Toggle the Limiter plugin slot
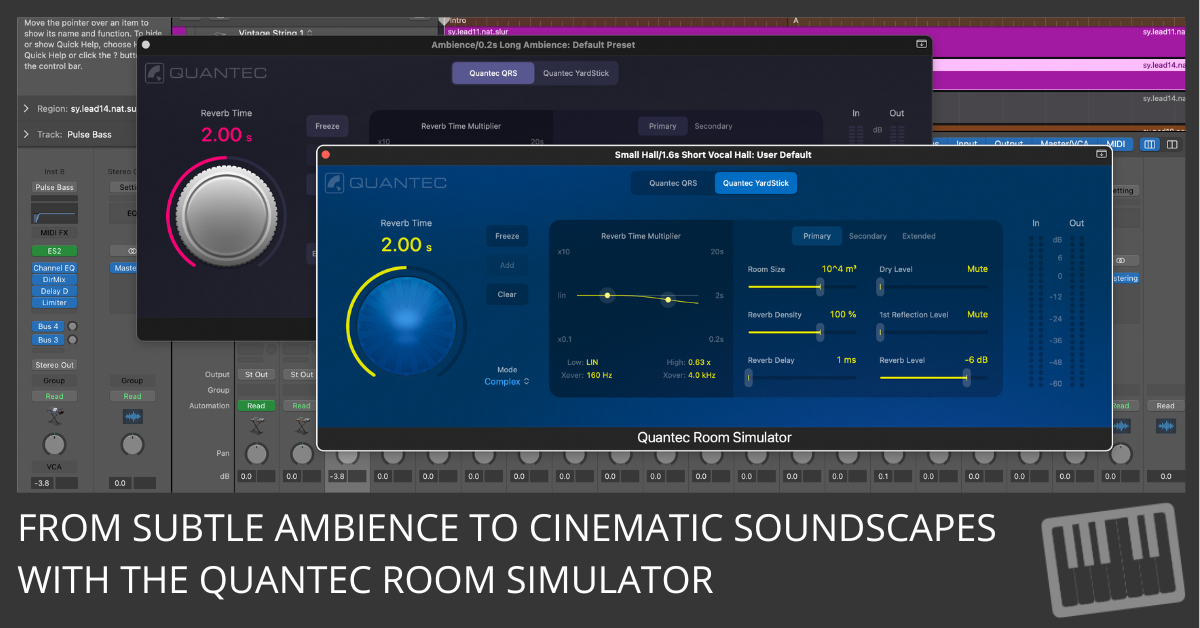The width and height of the screenshot is (1200, 628). pyautogui.click(x=54, y=302)
